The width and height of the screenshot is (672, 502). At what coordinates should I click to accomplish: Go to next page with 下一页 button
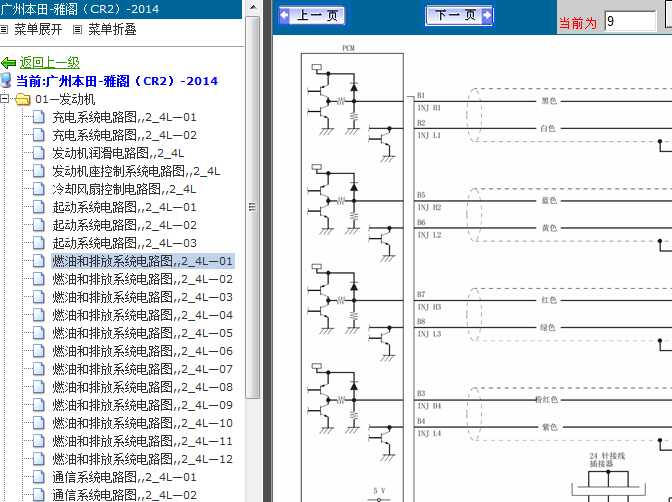click(x=459, y=15)
